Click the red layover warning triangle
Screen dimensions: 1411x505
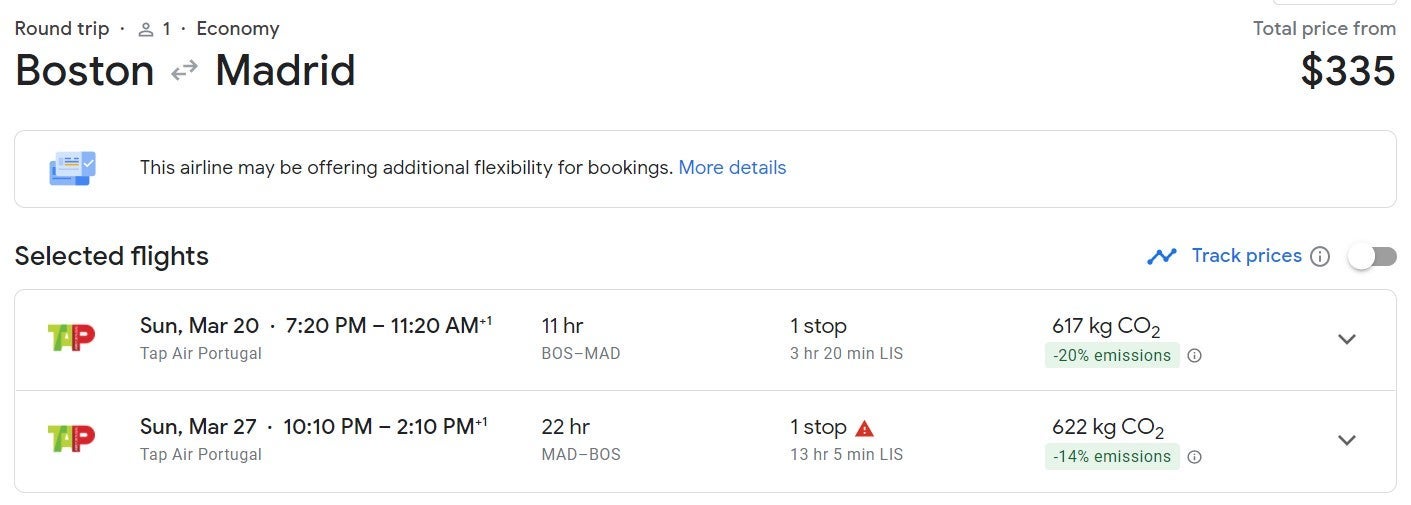coord(865,428)
